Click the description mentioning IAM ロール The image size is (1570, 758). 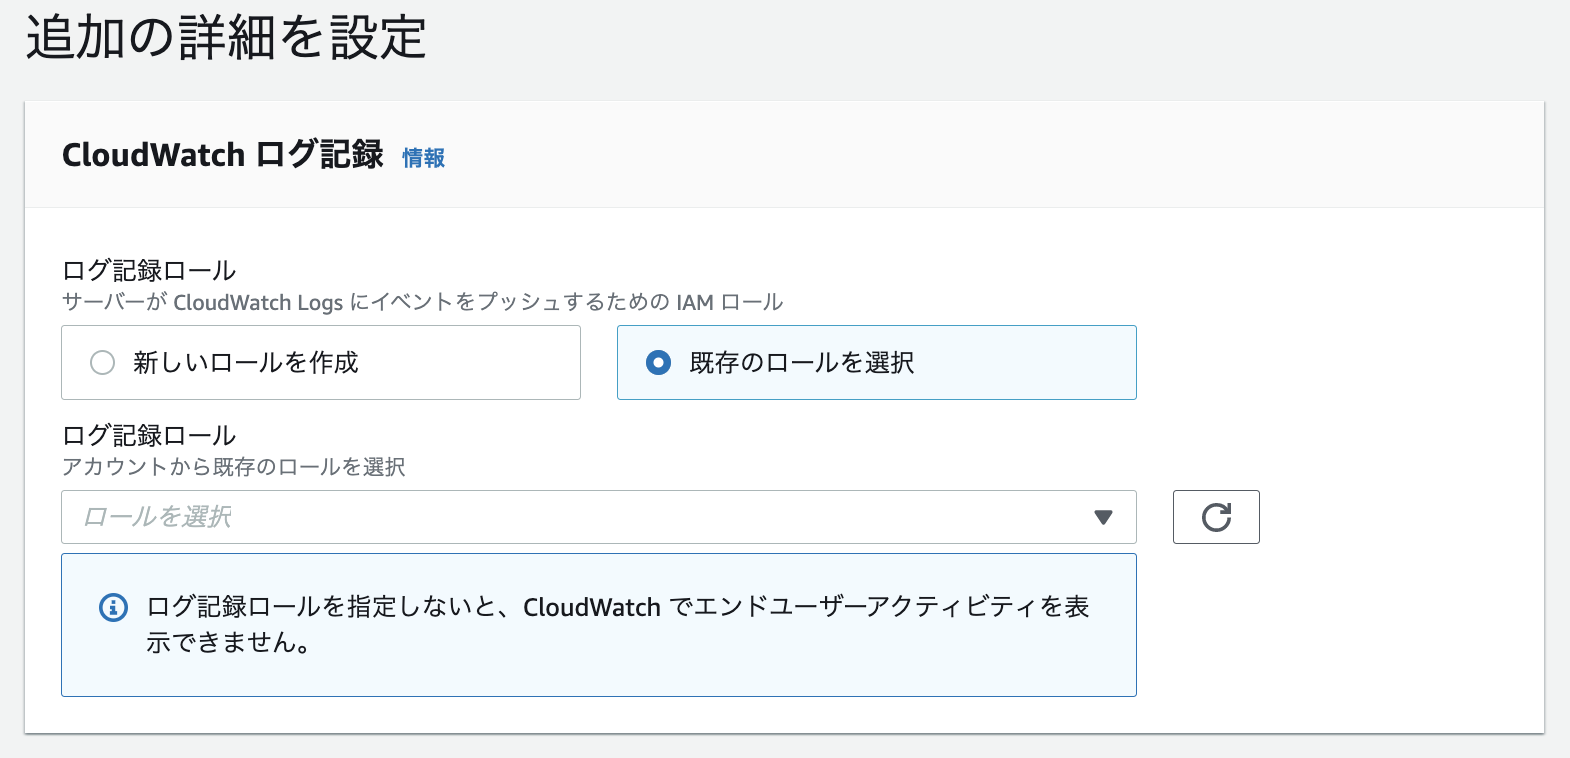[422, 302]
